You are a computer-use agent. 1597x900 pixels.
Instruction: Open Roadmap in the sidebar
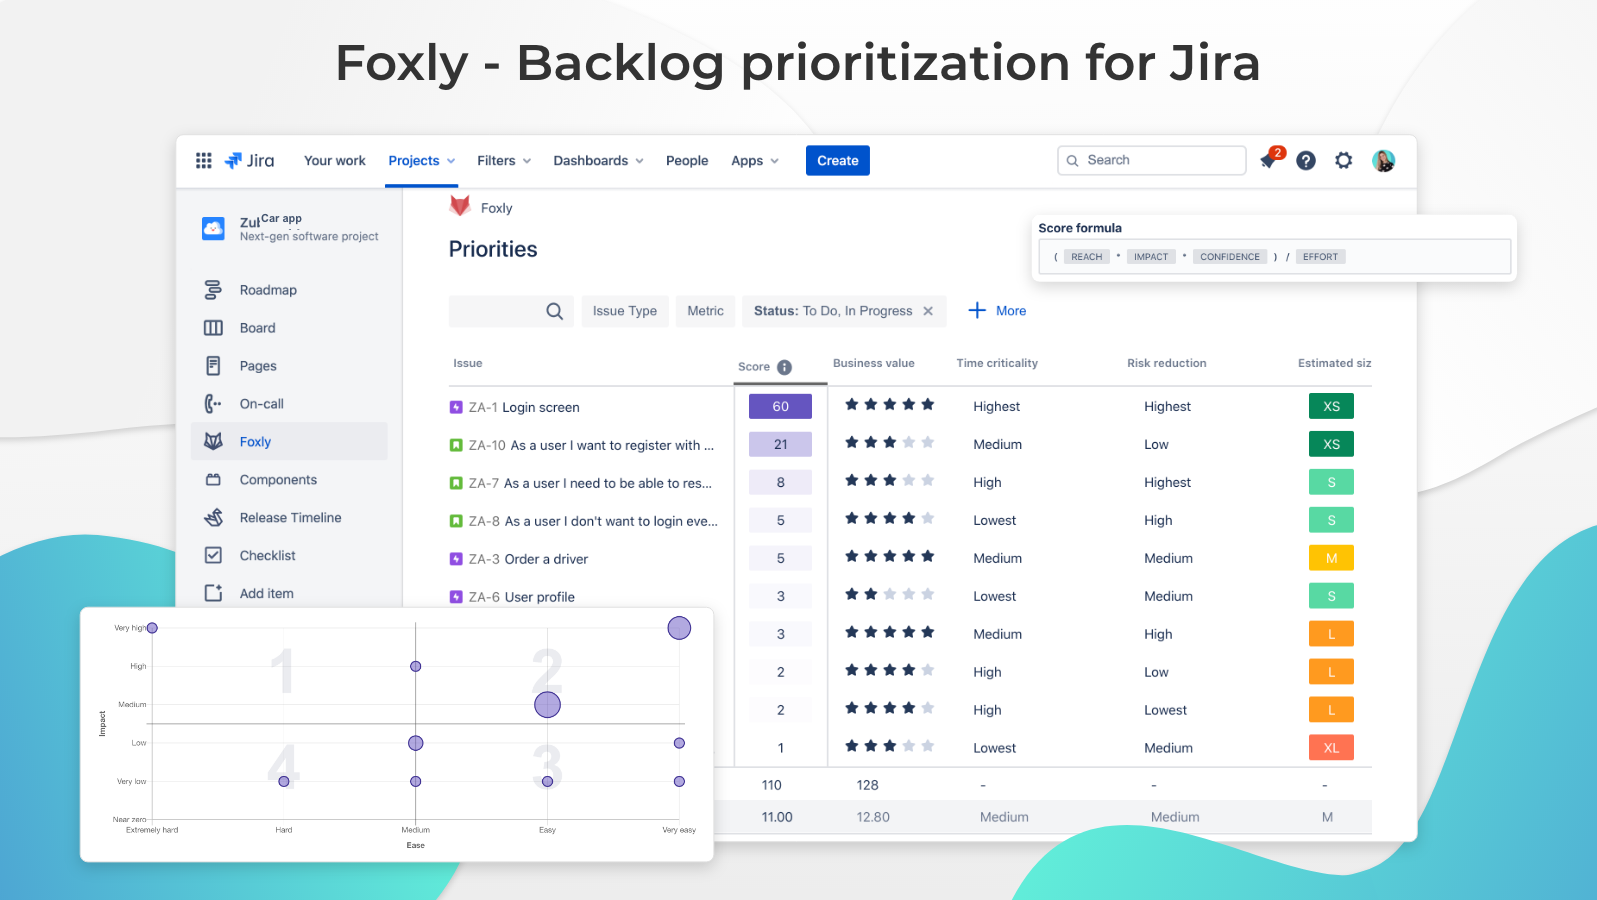pyautogui.click(x=268, y=290)
